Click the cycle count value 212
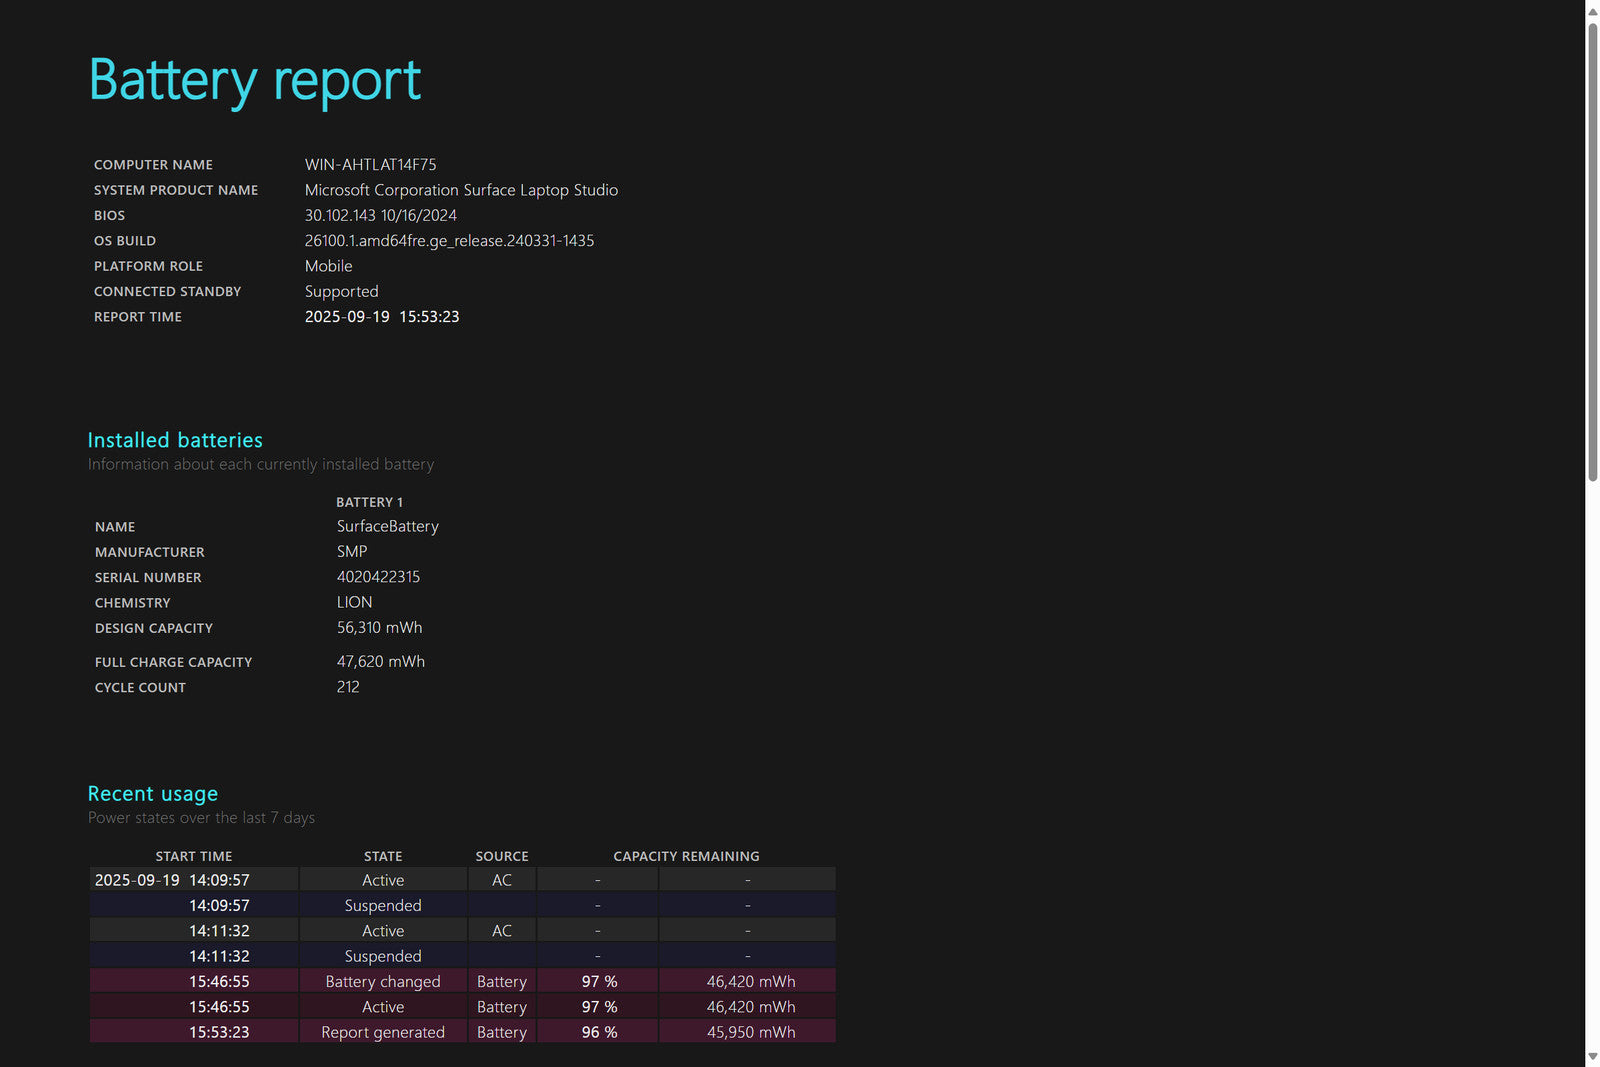The width and height of the screenshot is (1600, 1067). 348,687
